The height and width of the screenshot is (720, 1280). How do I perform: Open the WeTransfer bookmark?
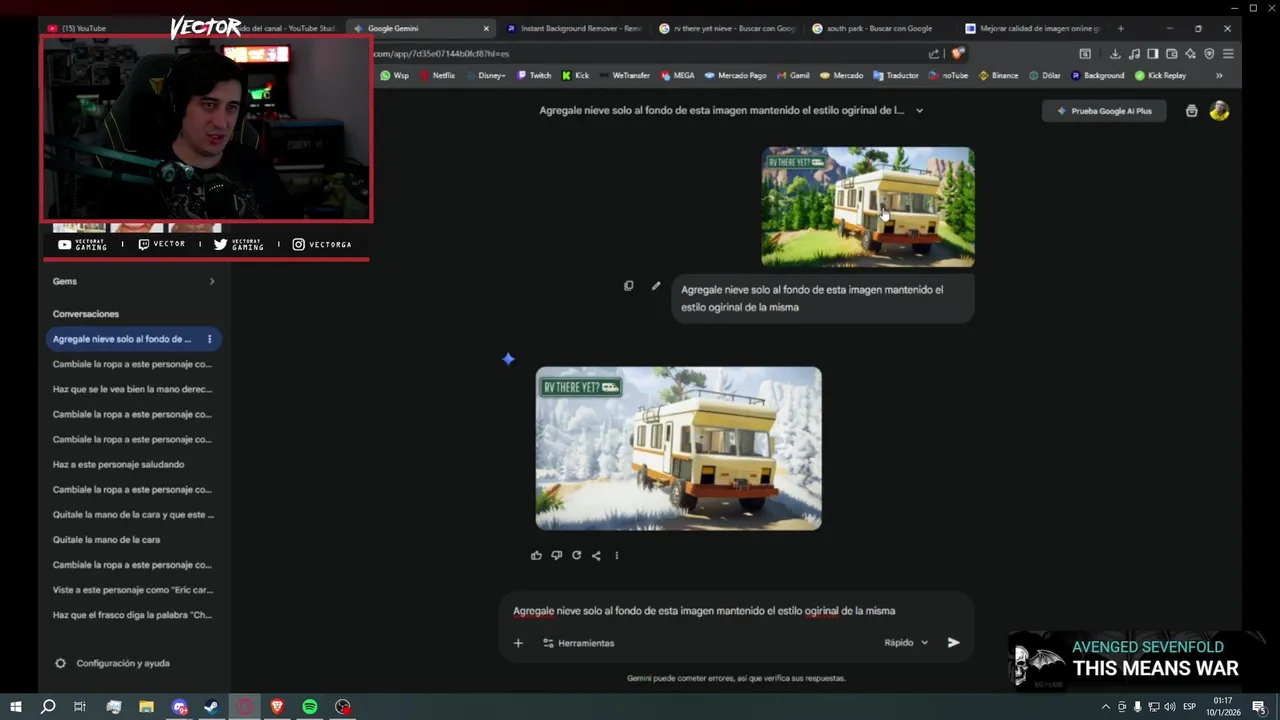coord(624,75)
